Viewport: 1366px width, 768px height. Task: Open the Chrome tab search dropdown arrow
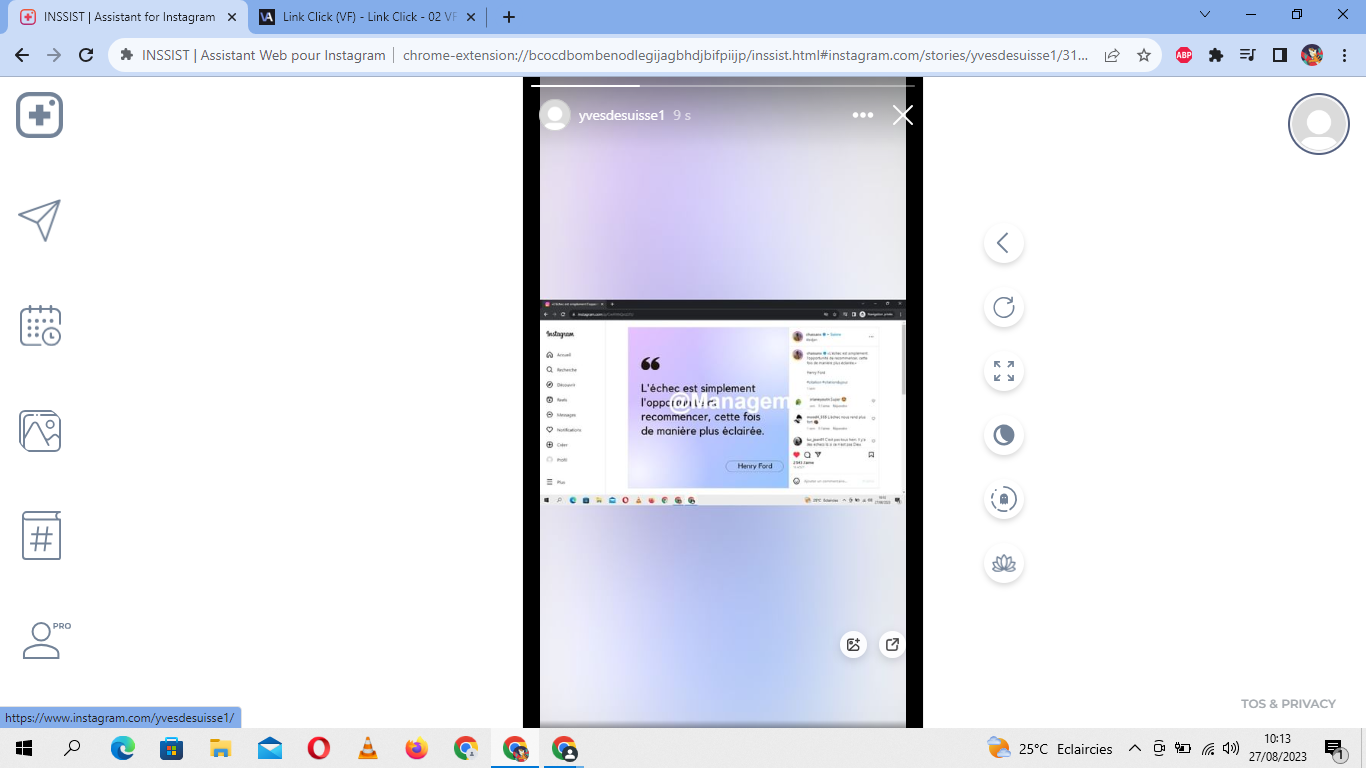click(x=1205, y=15)
